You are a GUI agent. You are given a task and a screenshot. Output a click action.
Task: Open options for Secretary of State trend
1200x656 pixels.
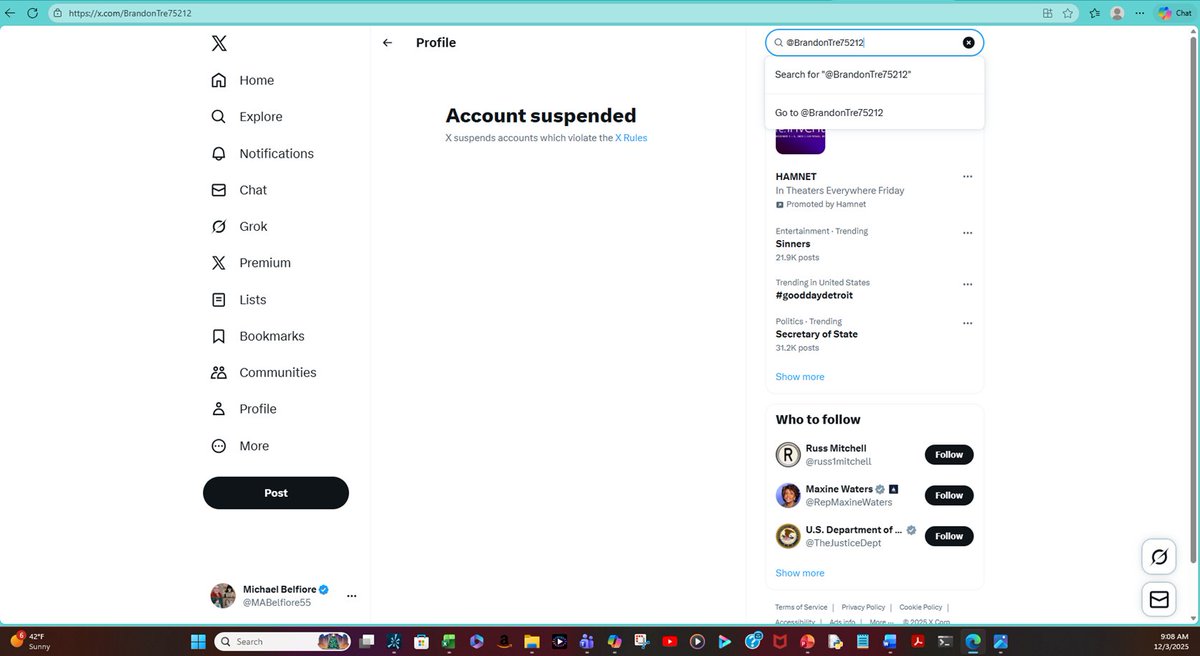[967, 323]
